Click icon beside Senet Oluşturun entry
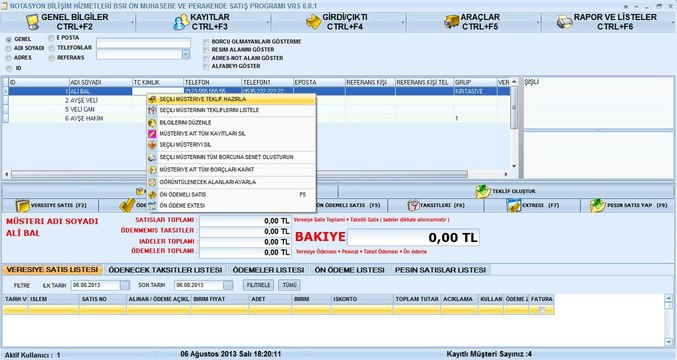The height and width of the screenshot is (360, 677). pyautogui.click(x=152, y=158)
